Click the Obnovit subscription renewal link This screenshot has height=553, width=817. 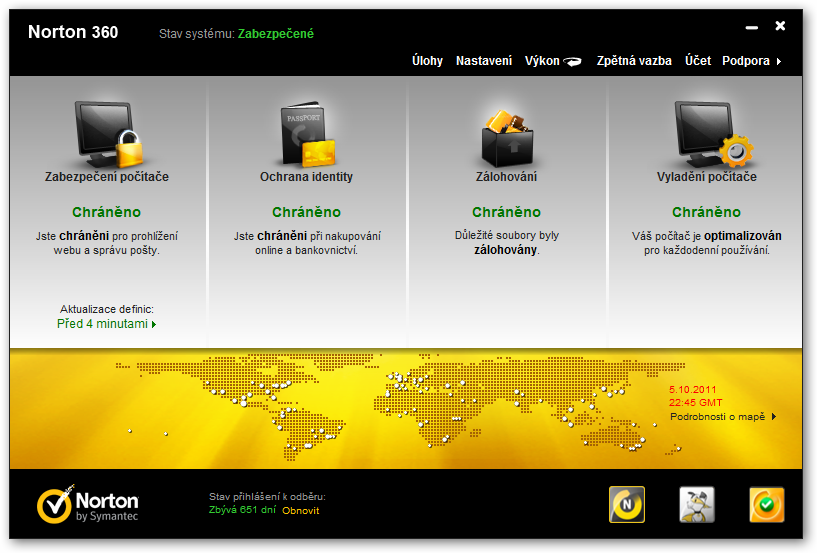point(301,511)
